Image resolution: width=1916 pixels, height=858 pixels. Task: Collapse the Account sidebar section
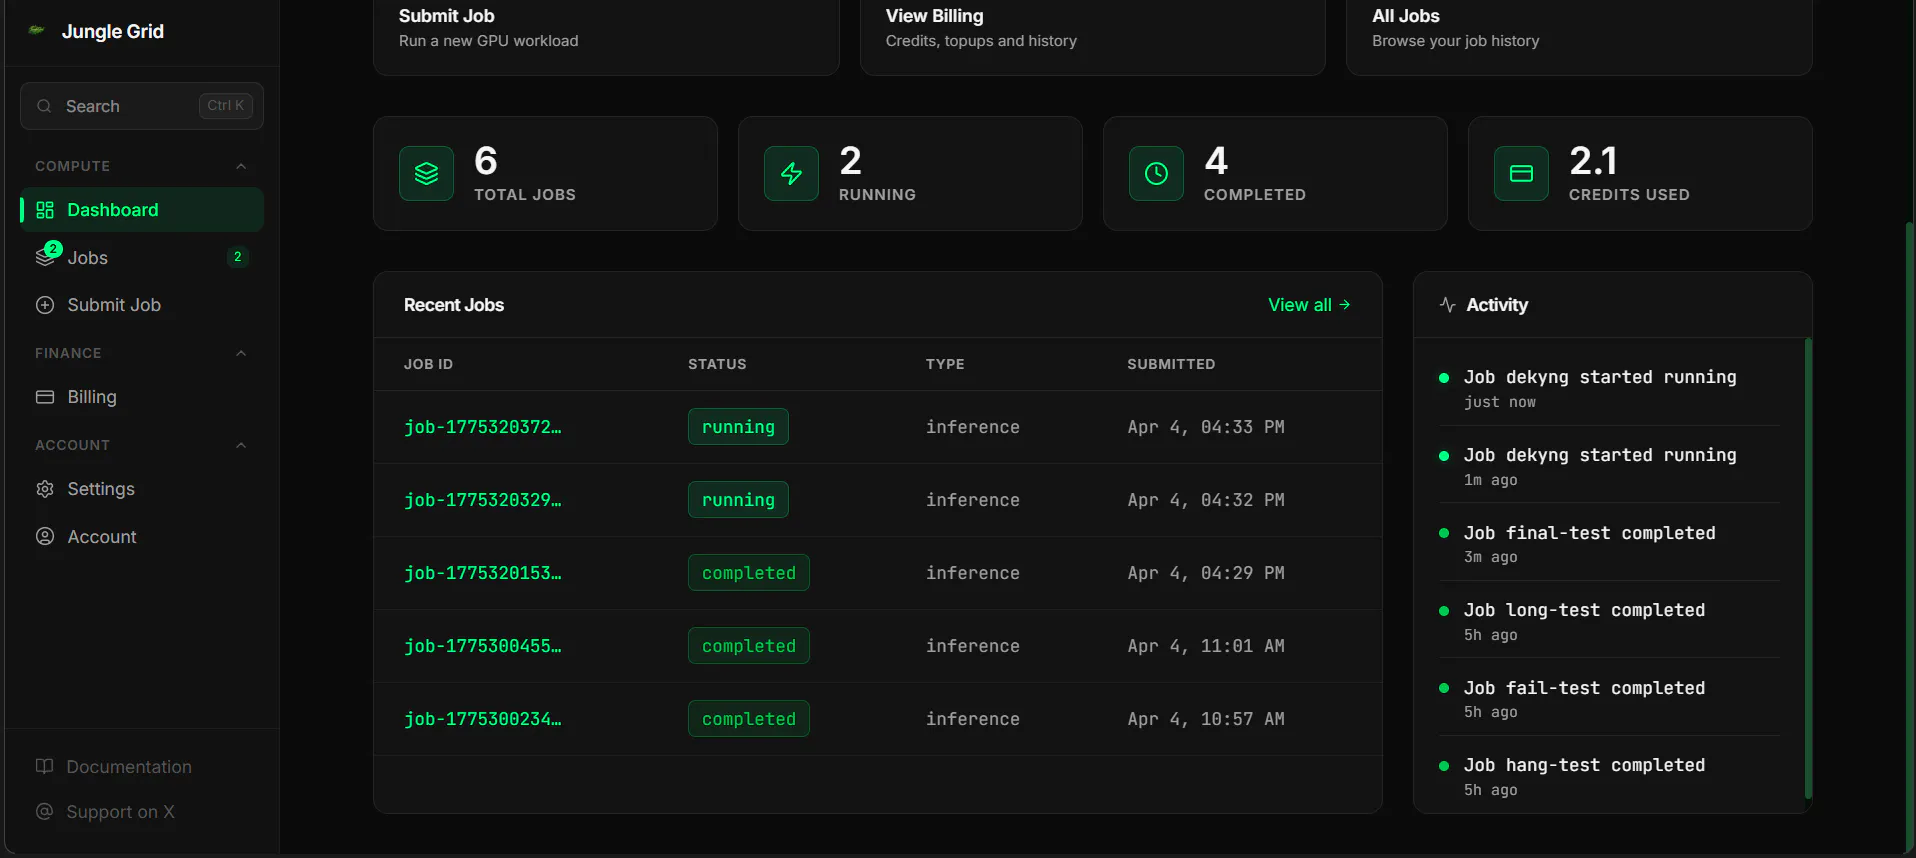pos(241,445)
